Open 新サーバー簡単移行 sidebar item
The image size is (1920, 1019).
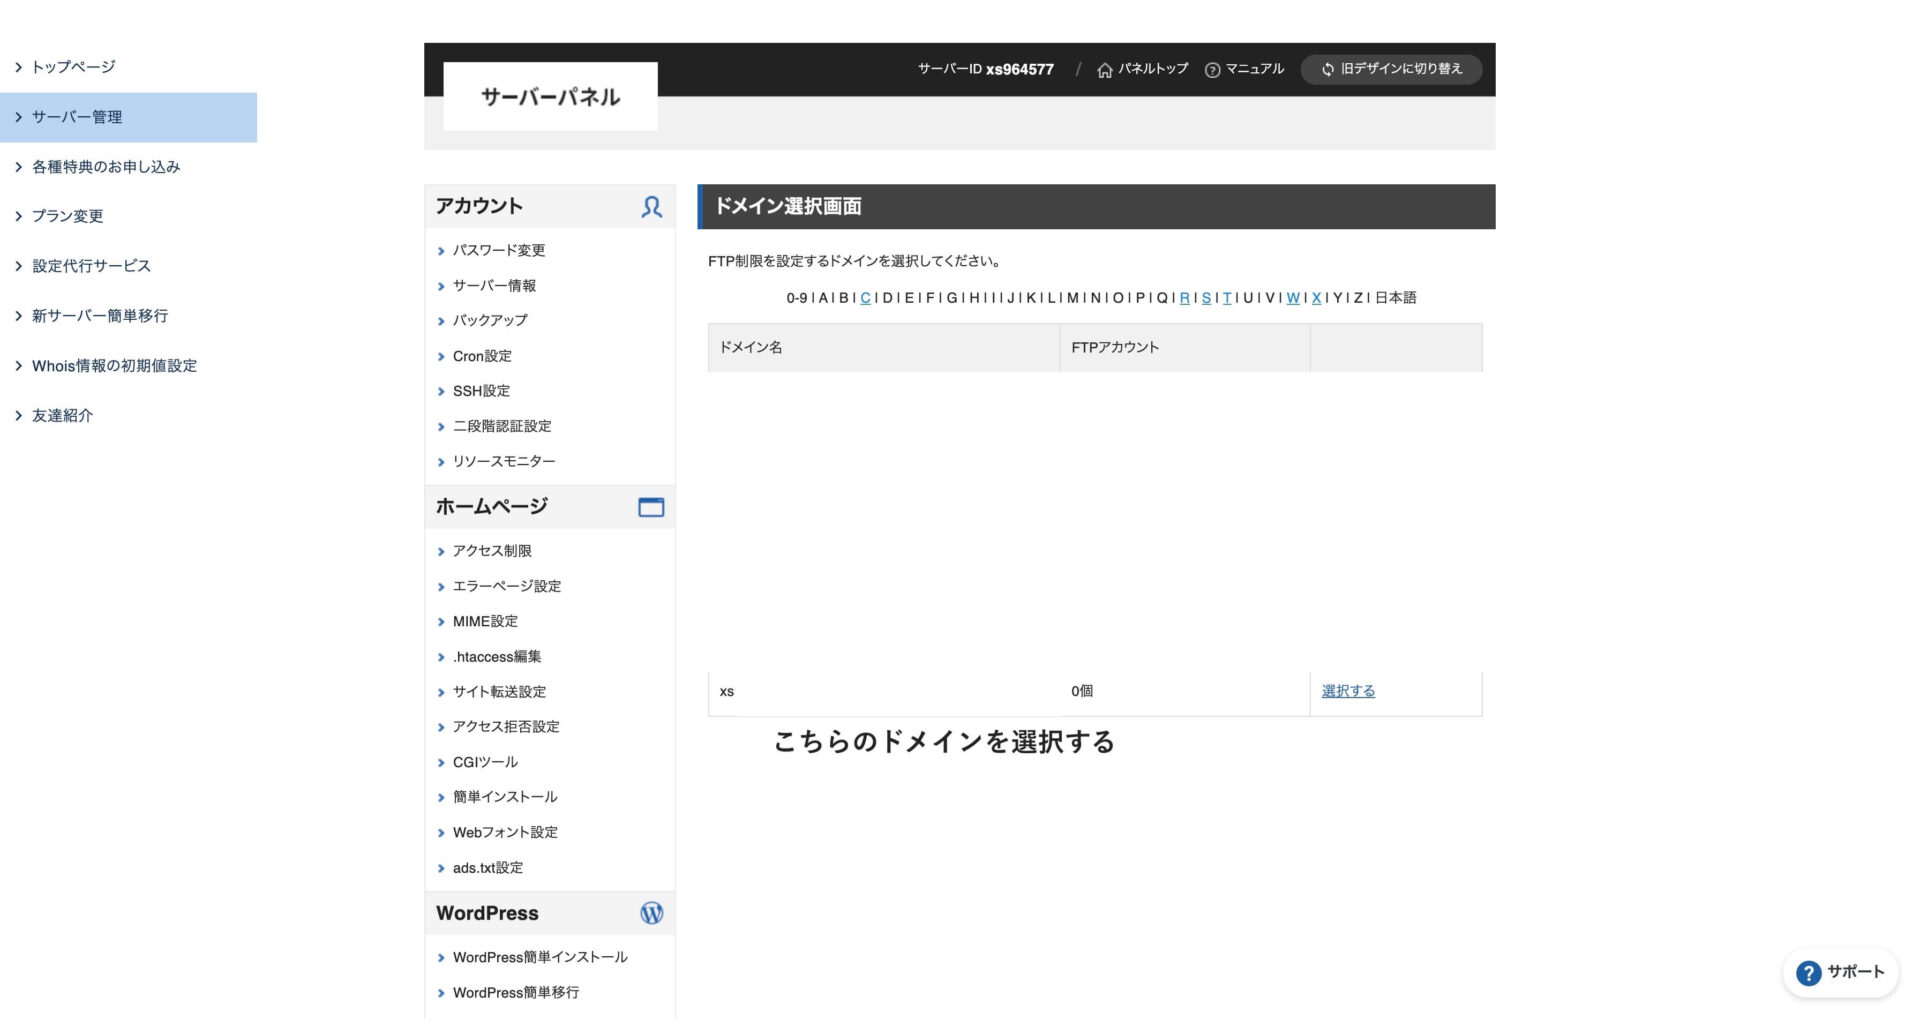tap(100, 316)
